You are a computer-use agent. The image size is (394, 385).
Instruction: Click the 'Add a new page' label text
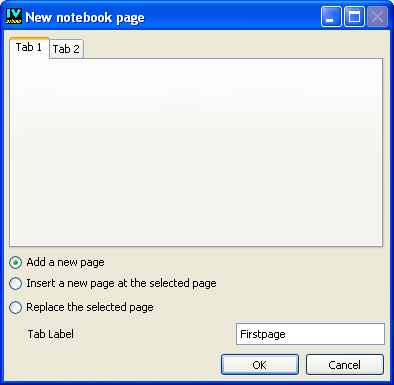coord(65,262)
